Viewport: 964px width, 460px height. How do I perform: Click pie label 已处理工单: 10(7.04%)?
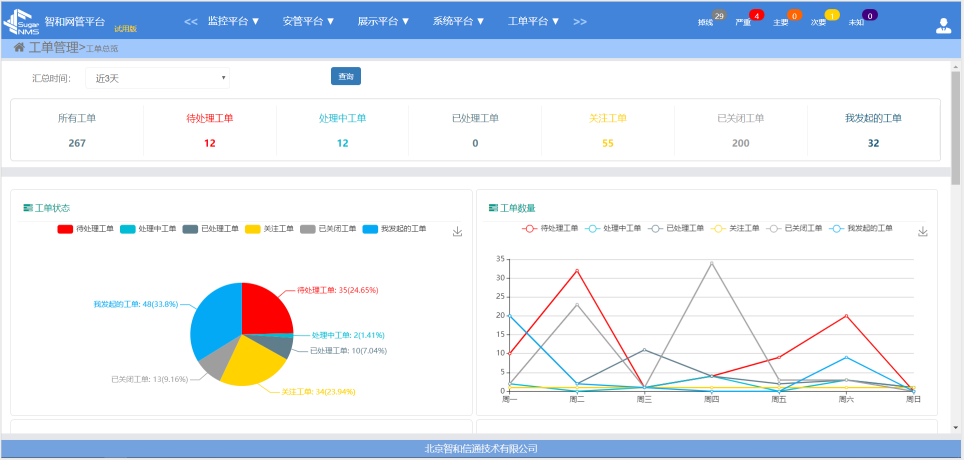(x=349, y=351)
